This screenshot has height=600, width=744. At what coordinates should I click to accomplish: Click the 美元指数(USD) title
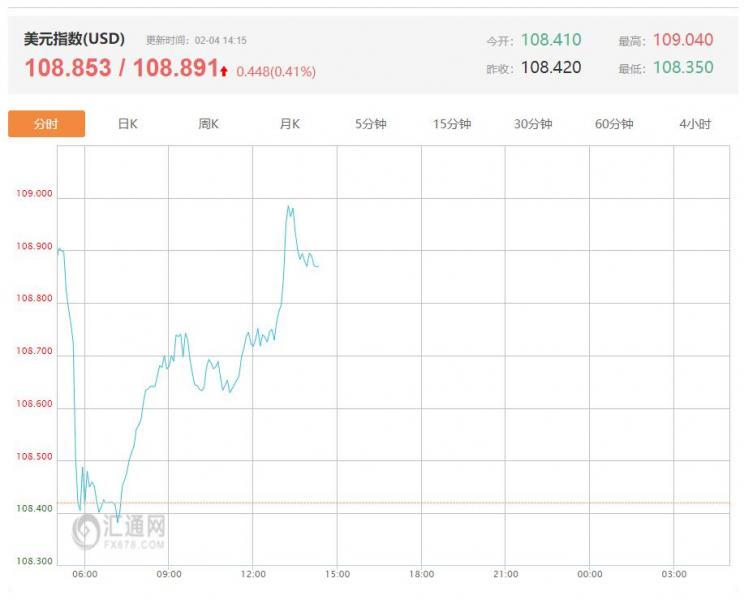[x=74, y=40]
